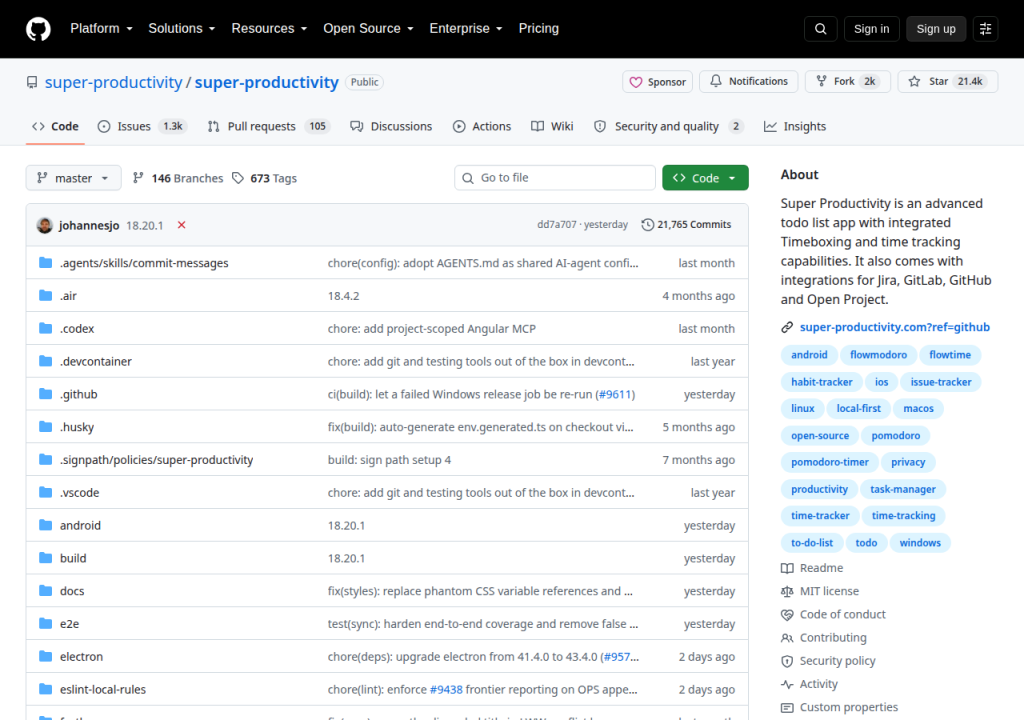Screen dimensions: 1024x720
Task: Expand the green Code dropdown button
Action: point(705,178)
